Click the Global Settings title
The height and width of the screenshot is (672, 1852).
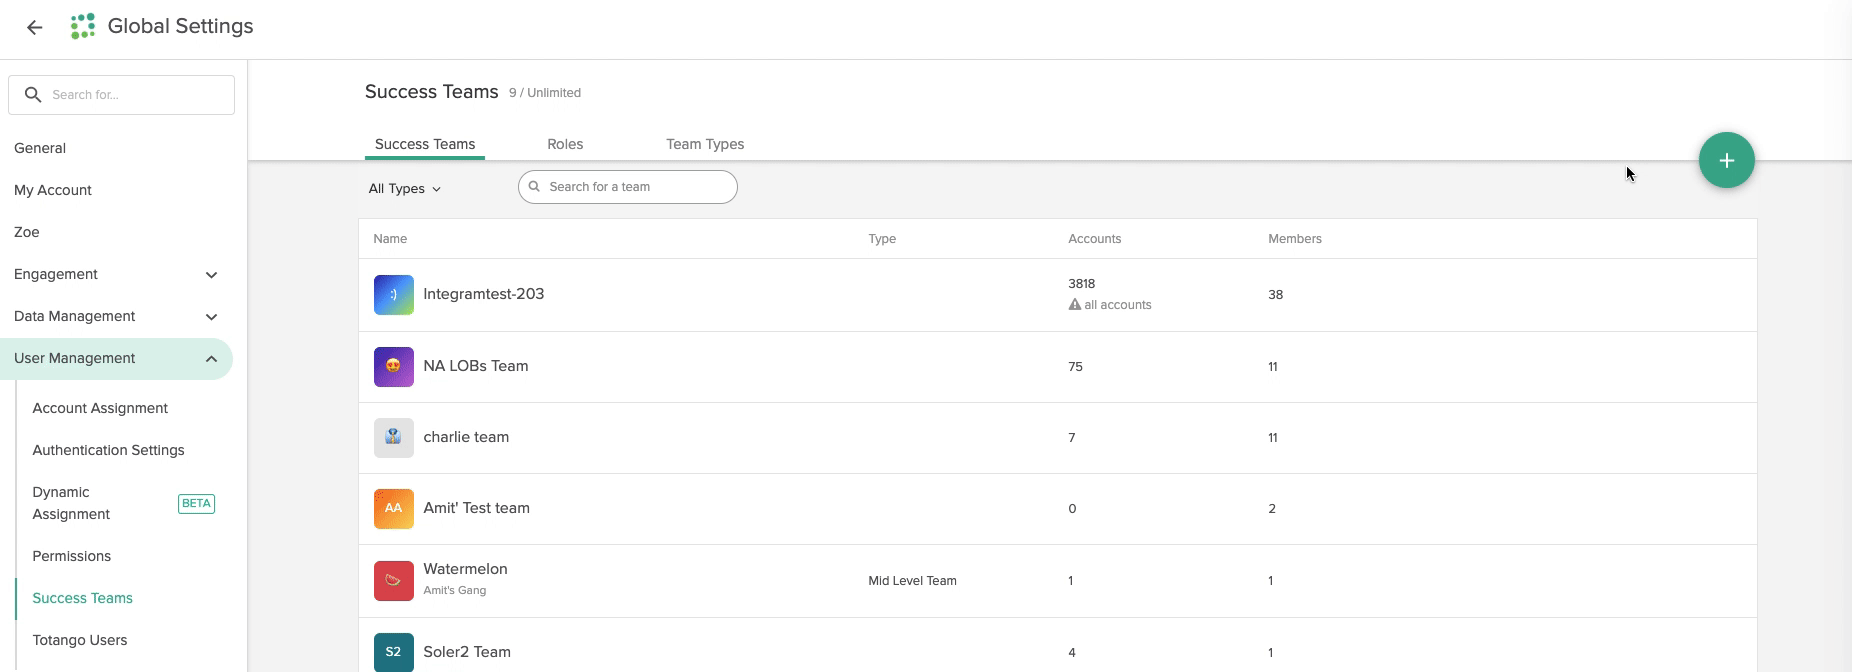point(181,27)
